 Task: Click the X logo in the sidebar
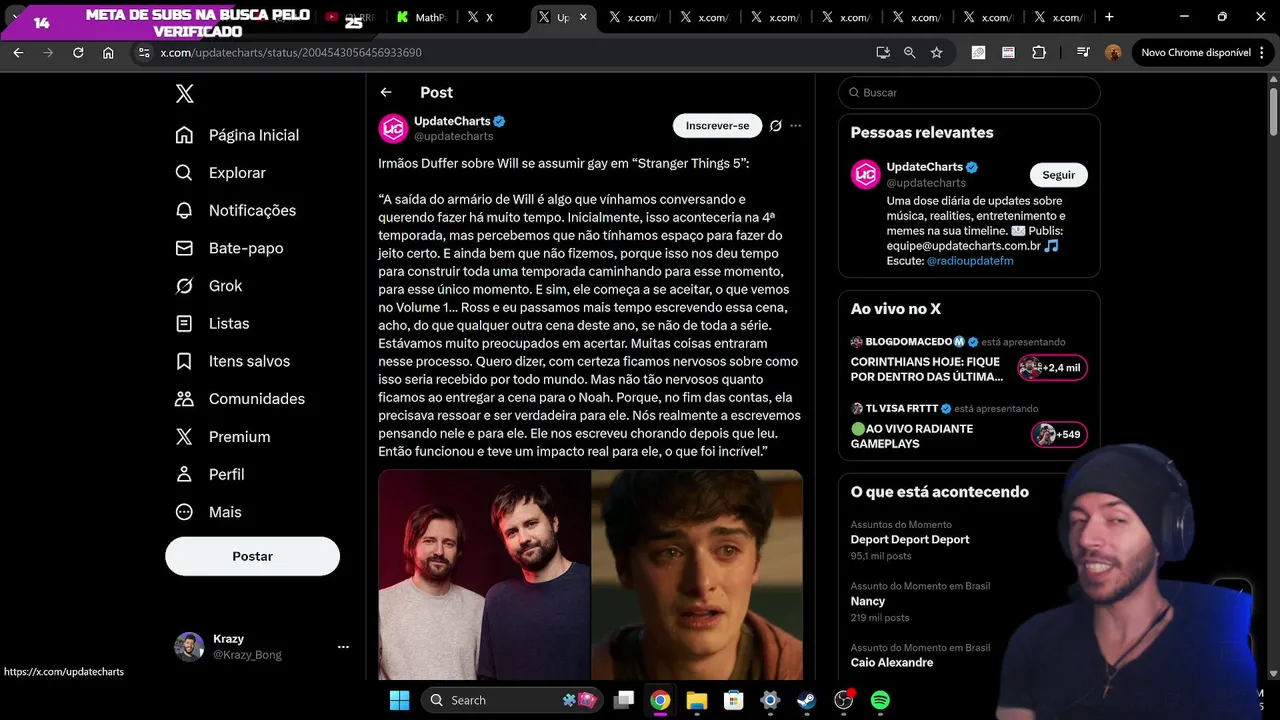[x=184, y=94]
